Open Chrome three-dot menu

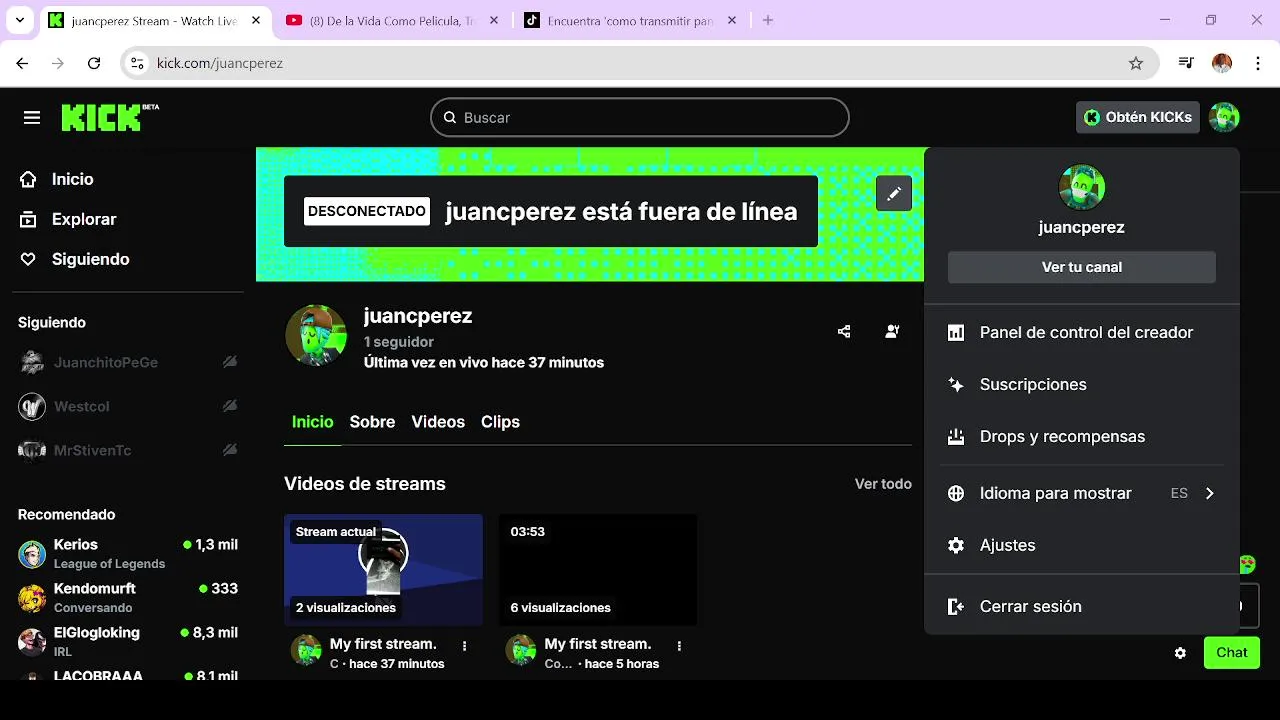point(1257,63)
